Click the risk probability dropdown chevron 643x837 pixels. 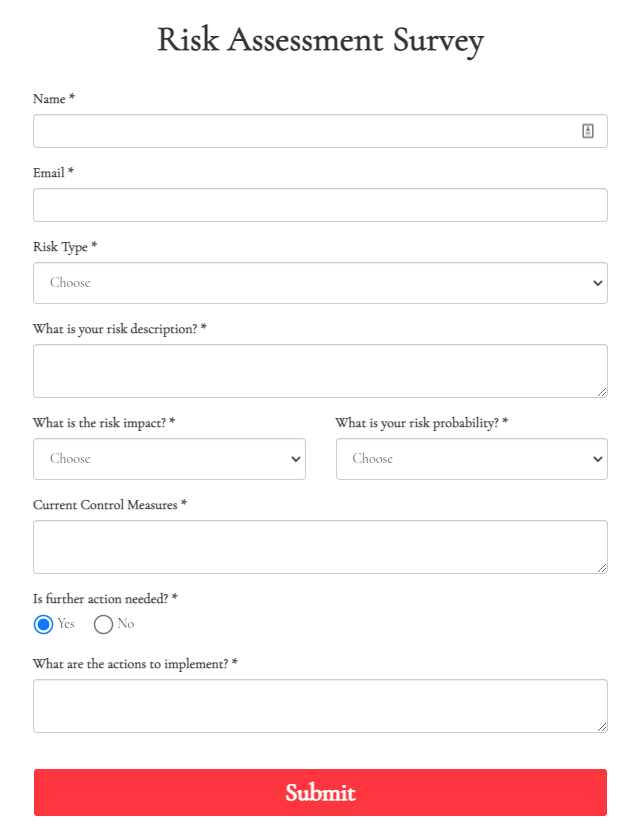click(598, 459)
